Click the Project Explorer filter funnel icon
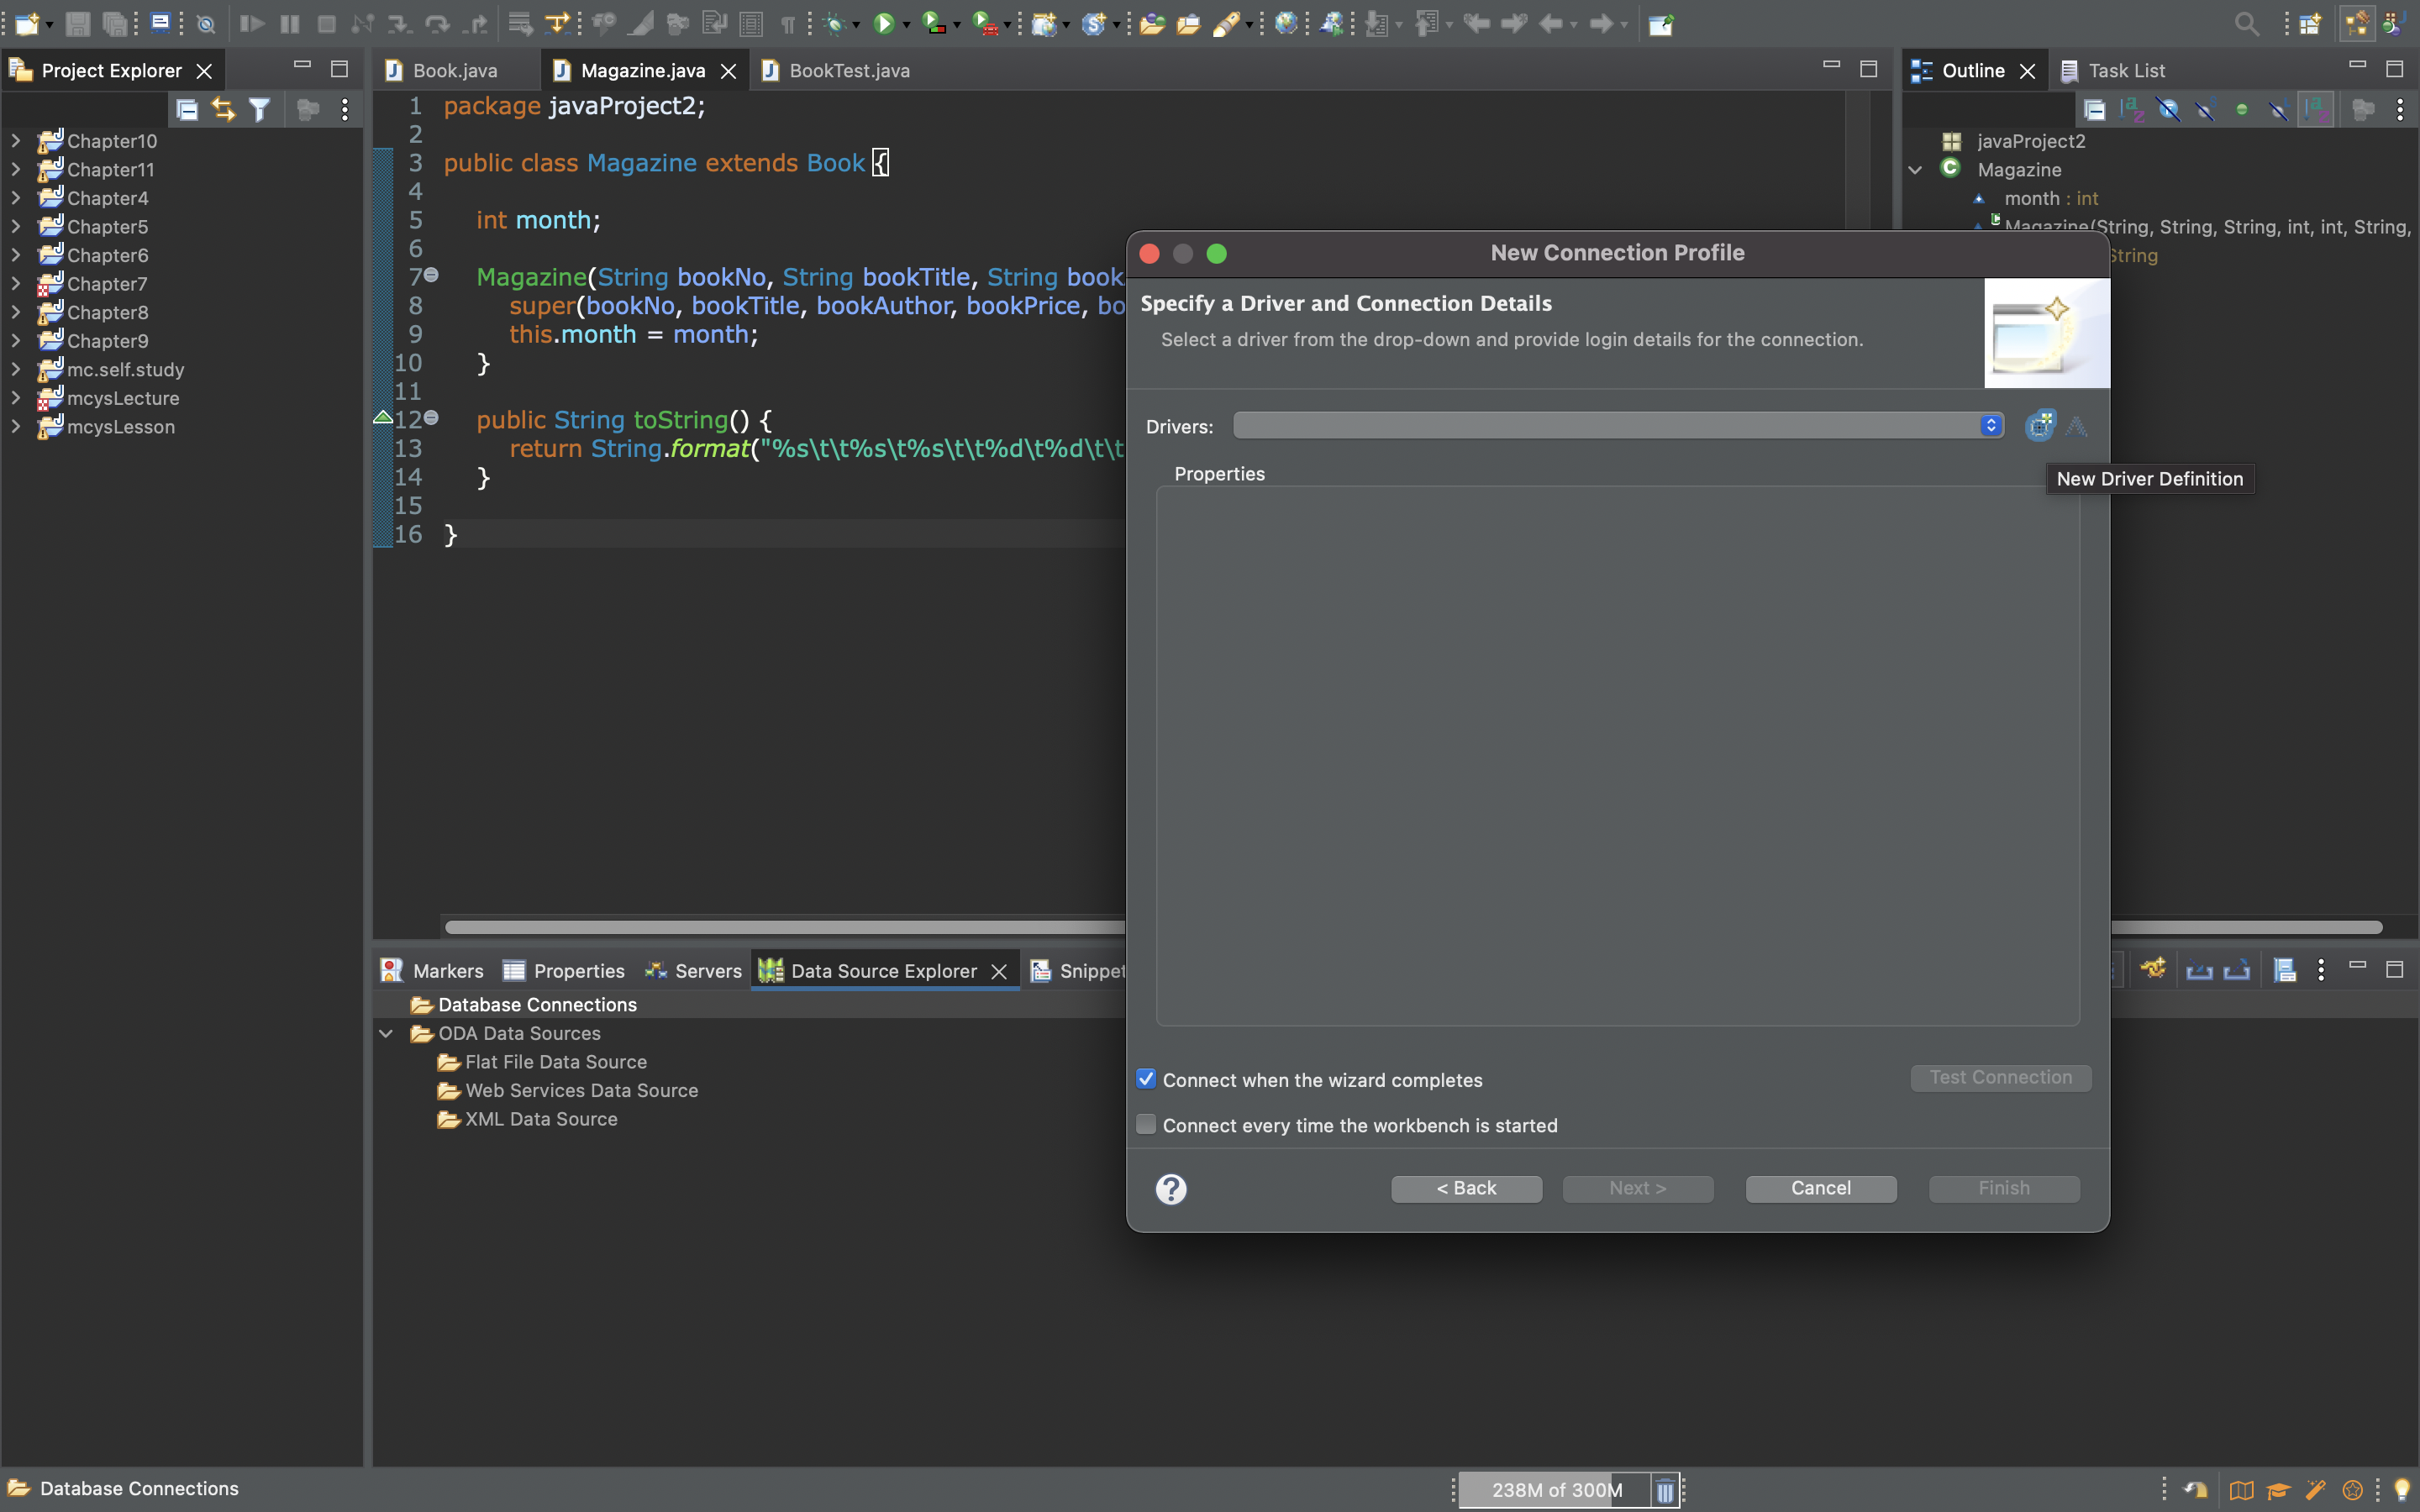The width and height of the screenshot is (2420, 1512). [260, 110]
